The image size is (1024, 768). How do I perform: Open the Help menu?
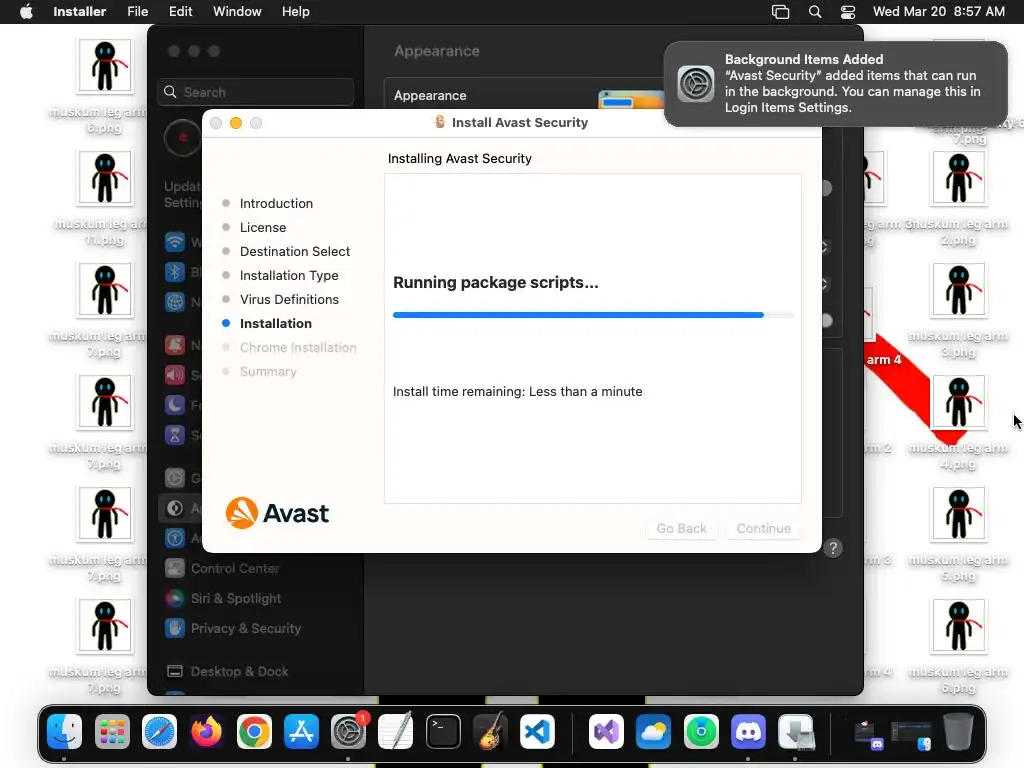(296, 12)
